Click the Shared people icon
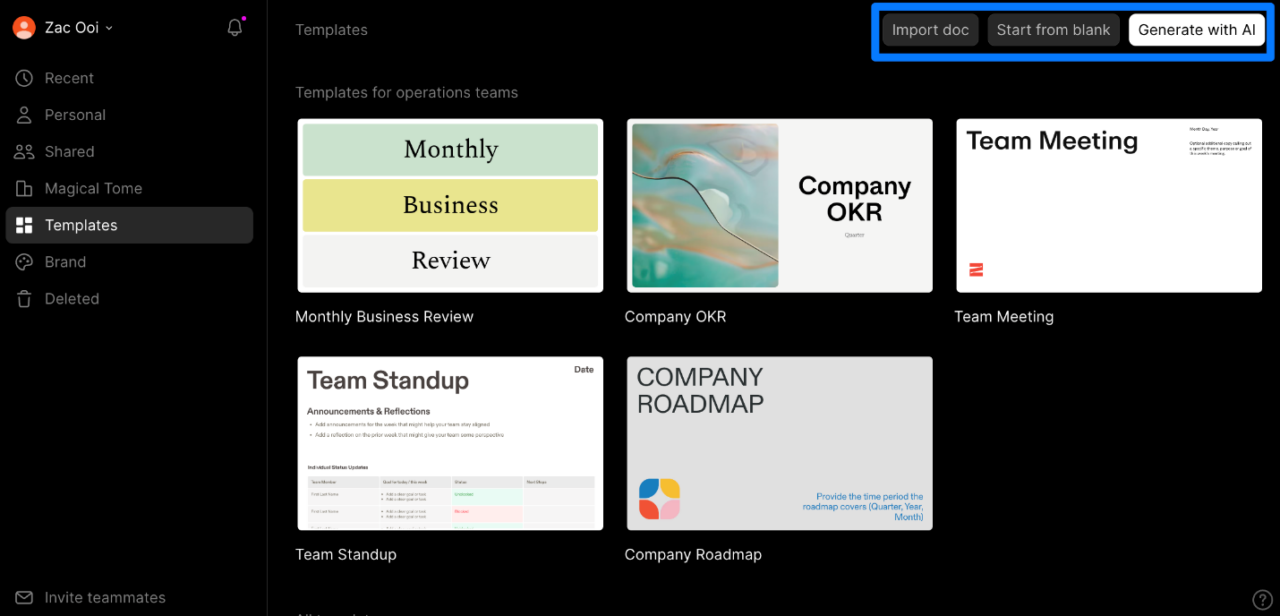Viewport: 1280px width, 616px height. click(24, 152)
